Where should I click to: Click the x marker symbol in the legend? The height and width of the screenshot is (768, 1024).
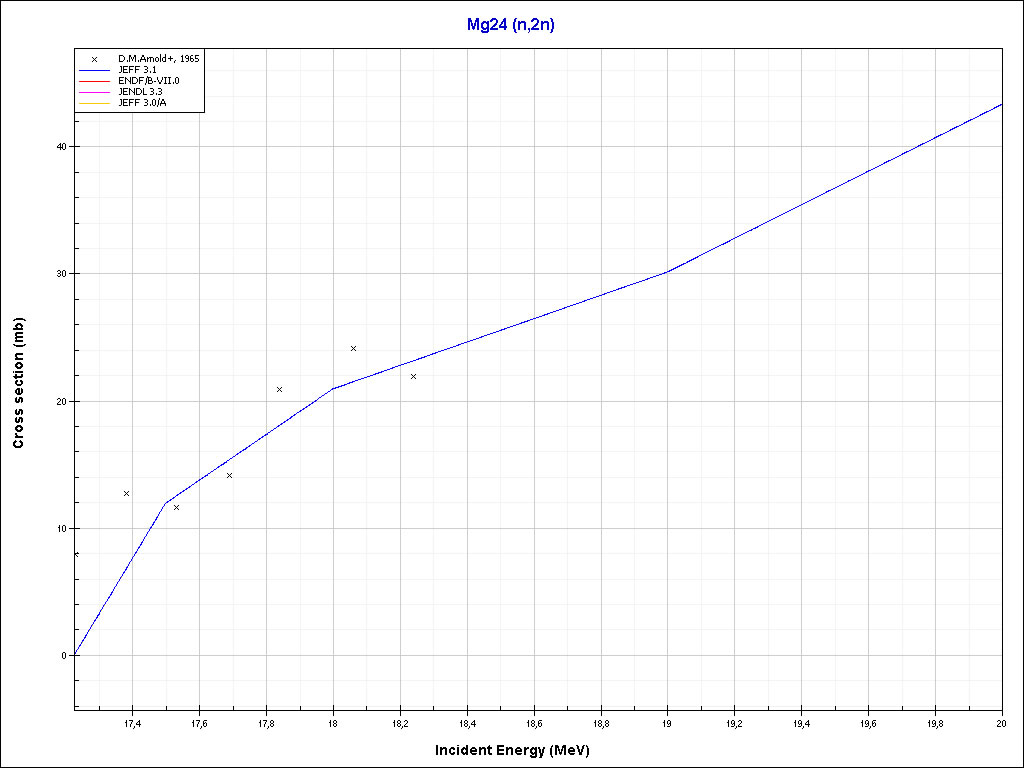[x=94, y=59]
